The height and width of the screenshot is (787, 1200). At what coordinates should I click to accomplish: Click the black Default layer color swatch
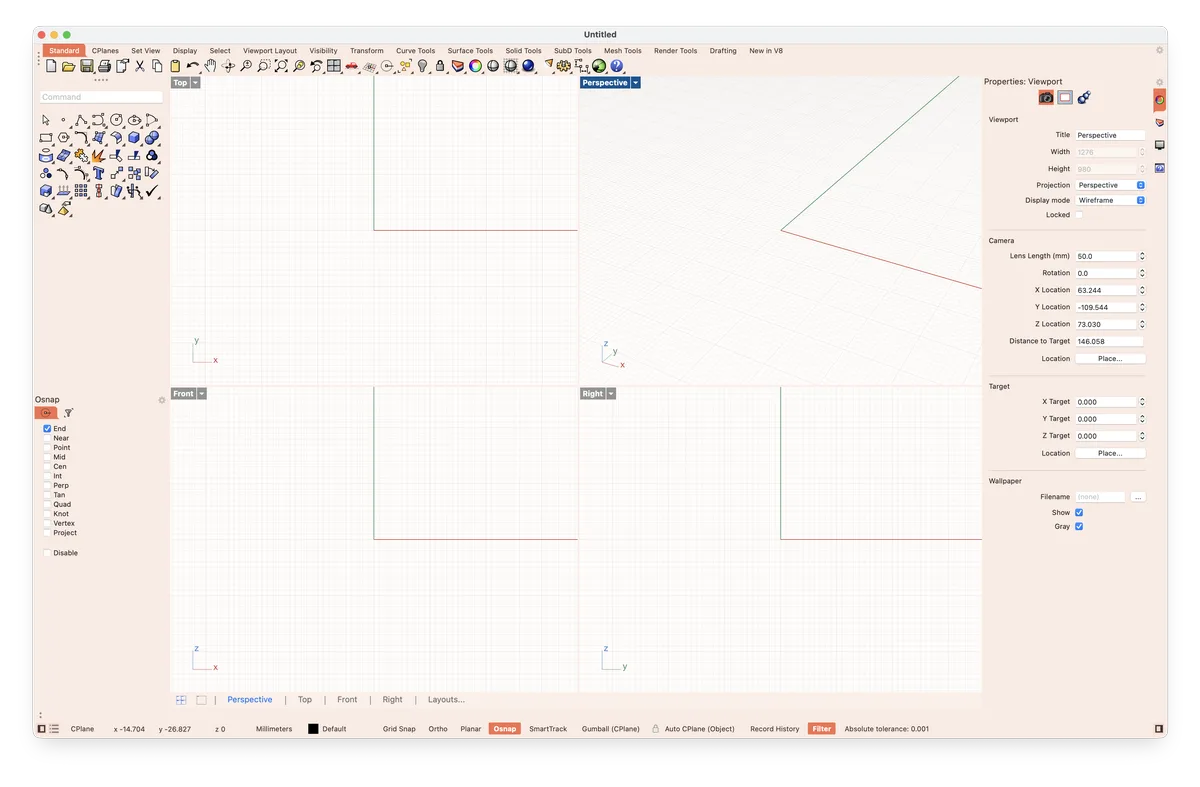pos(313,729)
